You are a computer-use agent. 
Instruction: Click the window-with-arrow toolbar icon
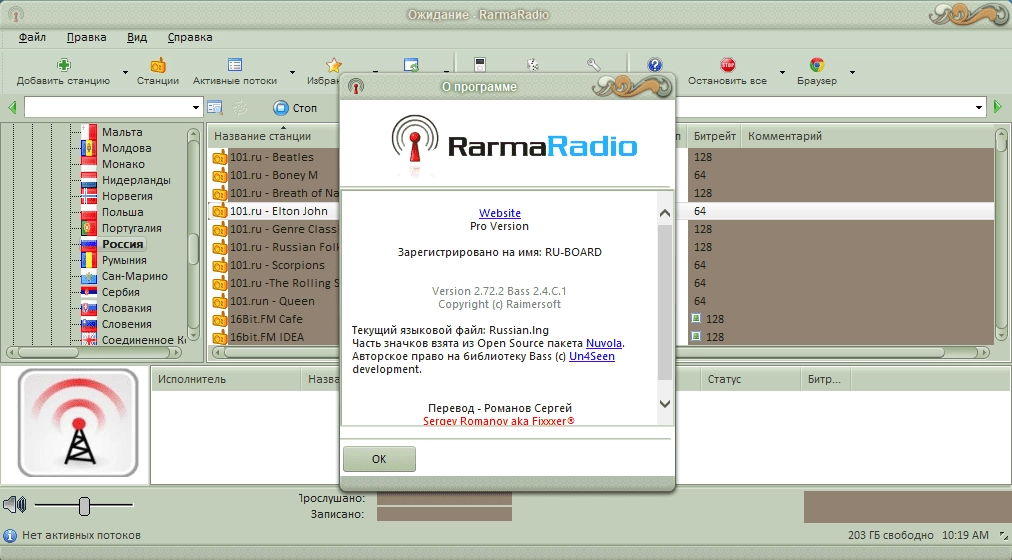point(411,65)
